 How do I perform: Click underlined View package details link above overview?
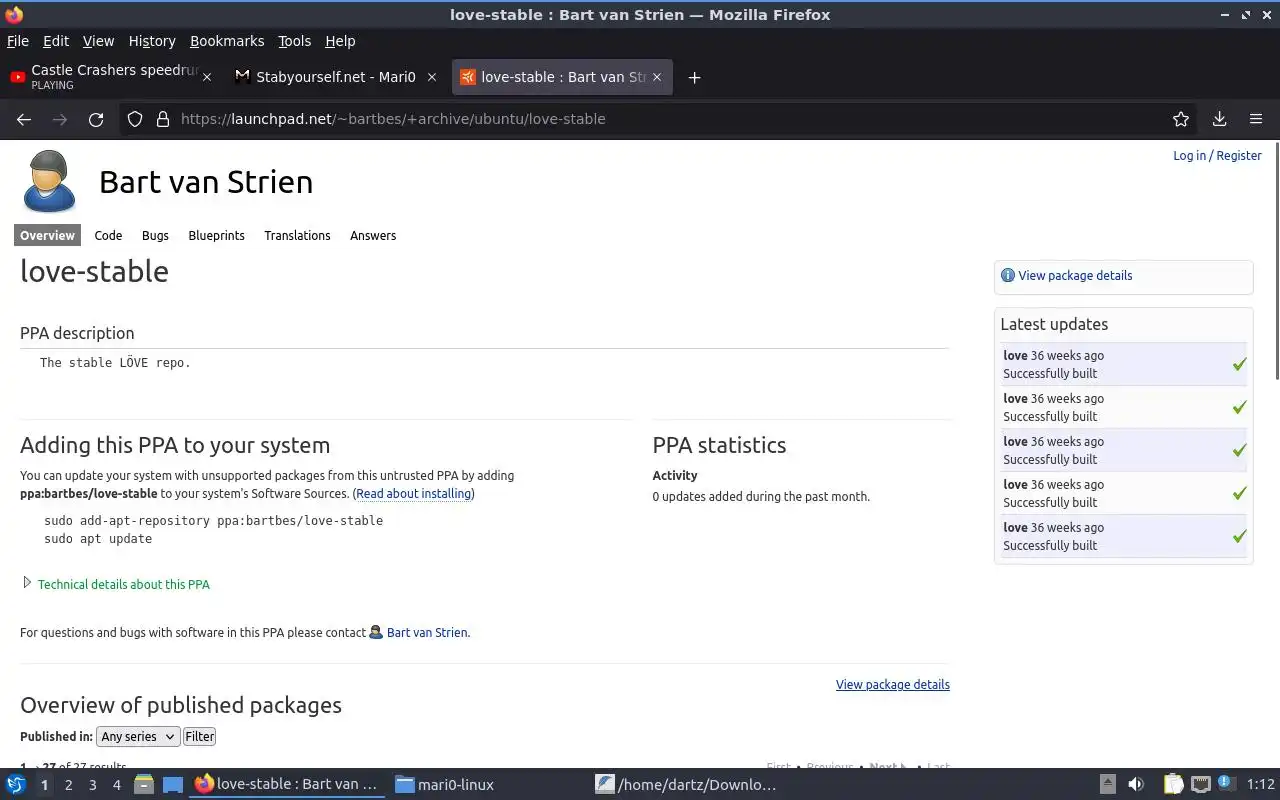(893, 684)
